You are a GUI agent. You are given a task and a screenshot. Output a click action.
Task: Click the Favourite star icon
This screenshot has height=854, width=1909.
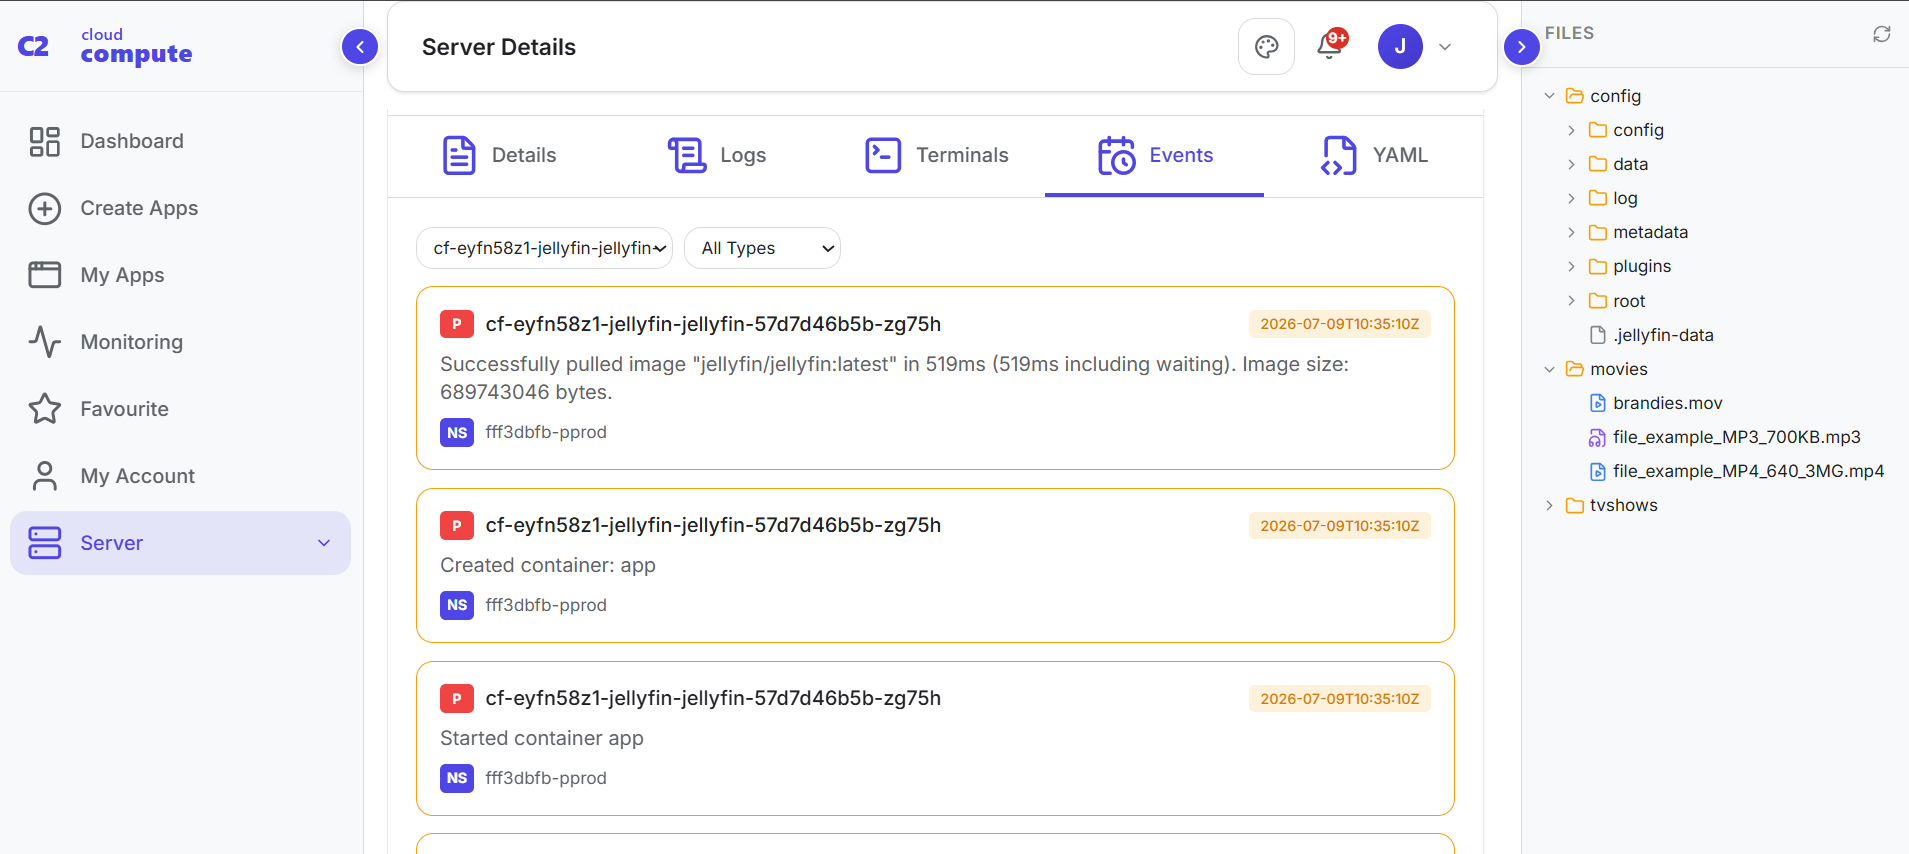45,409
